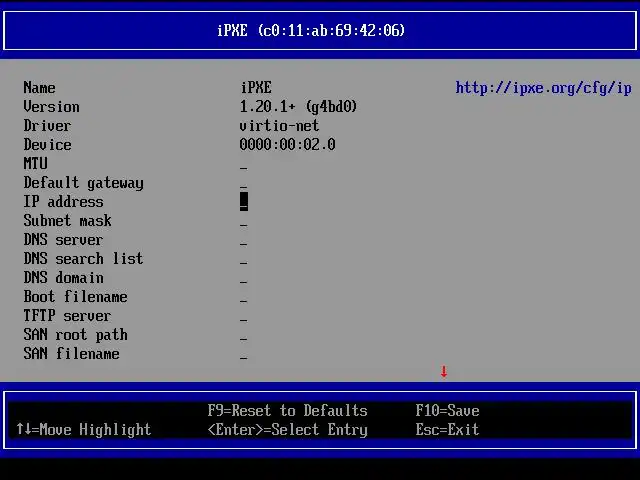This screenshot has height=480, width=640.
Task: Click the version value 1.20.1+ (g4bd0)
Action: tap(298, 107)
